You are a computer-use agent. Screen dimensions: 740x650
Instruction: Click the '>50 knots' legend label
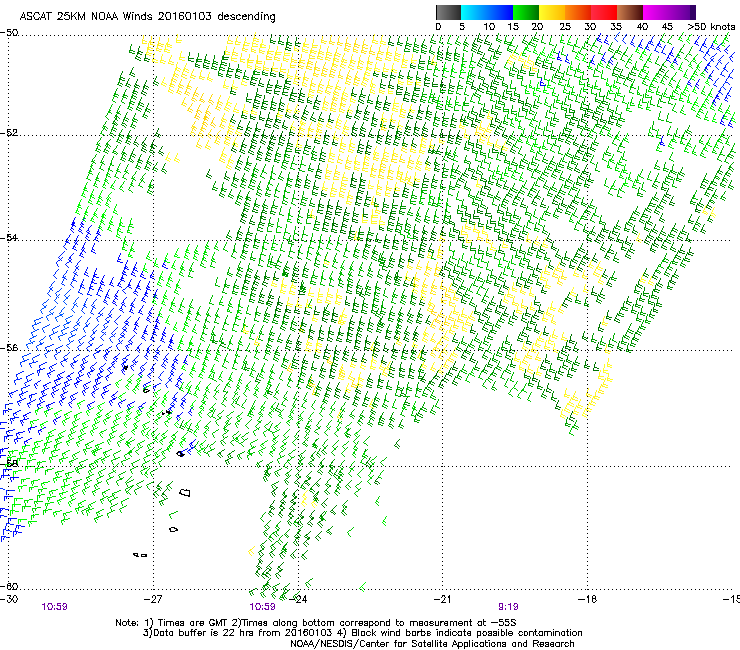click(711, 27)
